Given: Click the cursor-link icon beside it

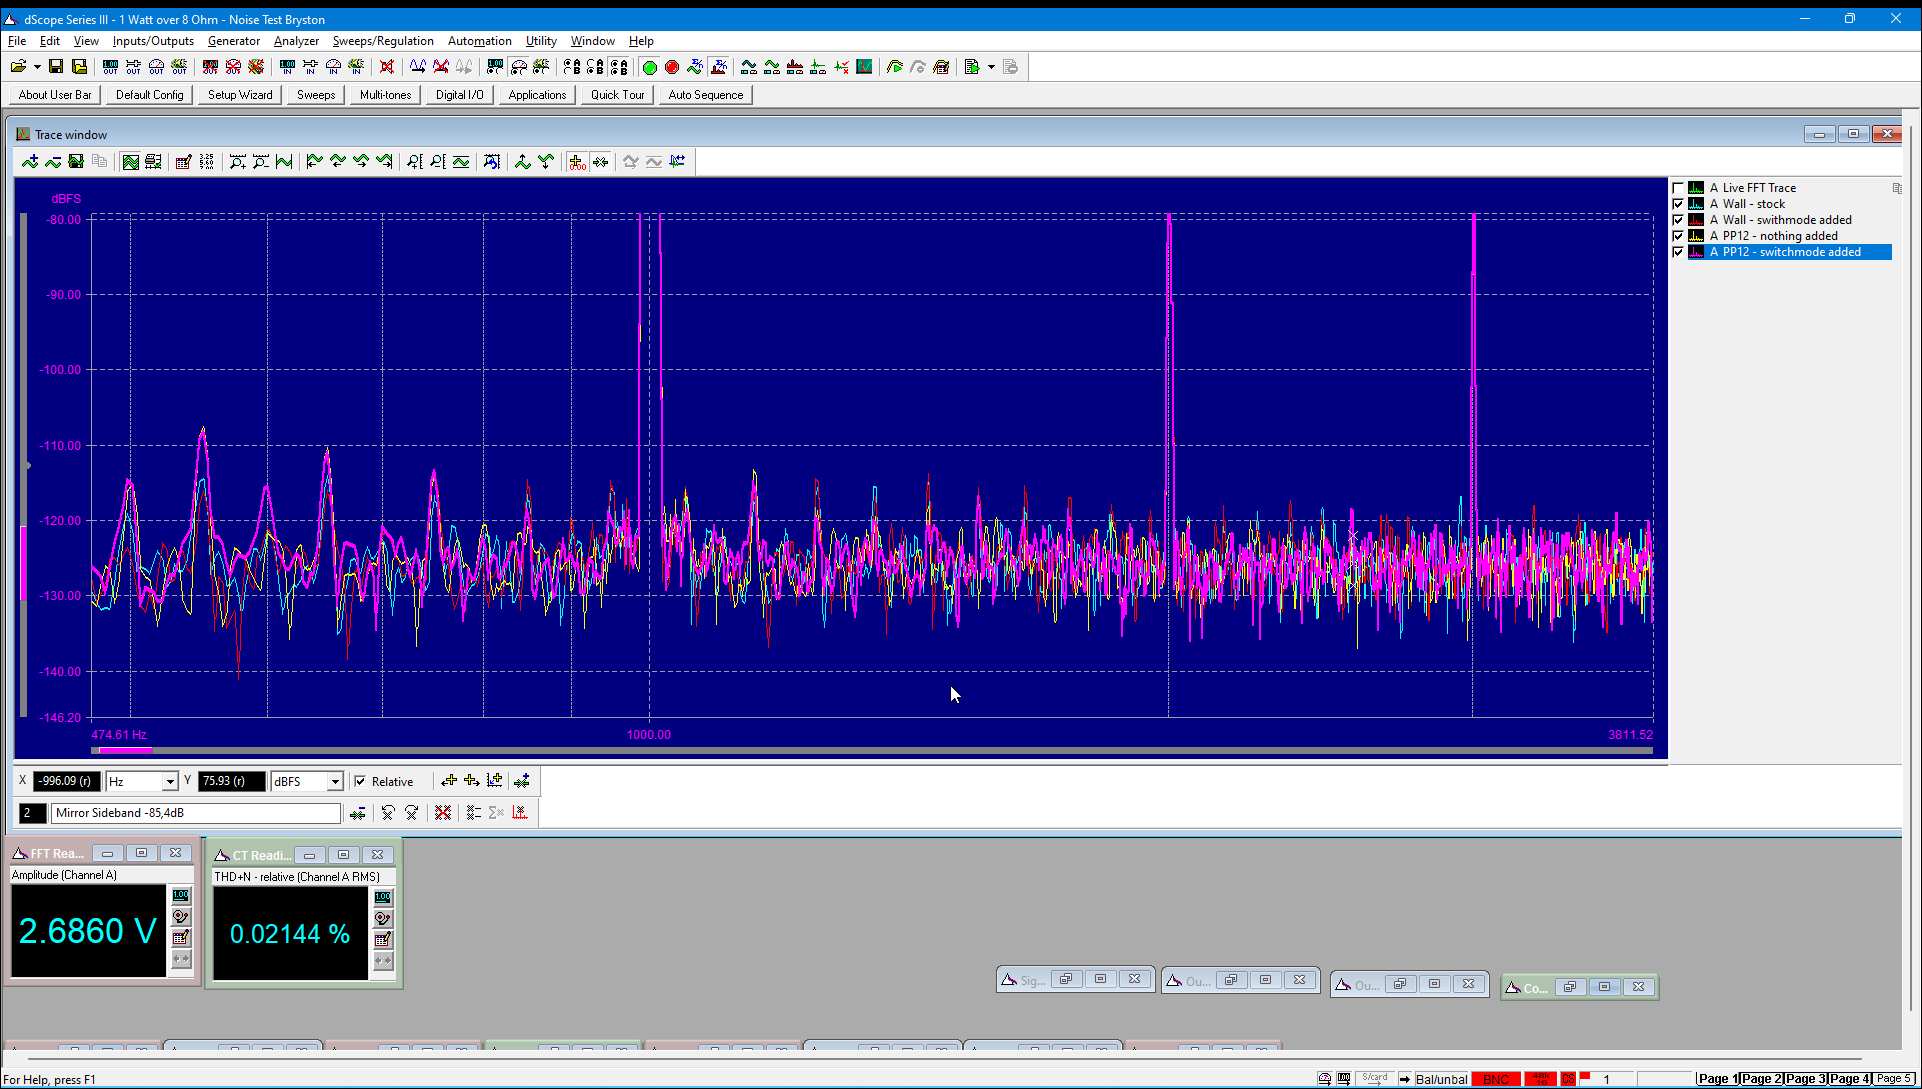Looking at the screenshot, I should [600, 162].
